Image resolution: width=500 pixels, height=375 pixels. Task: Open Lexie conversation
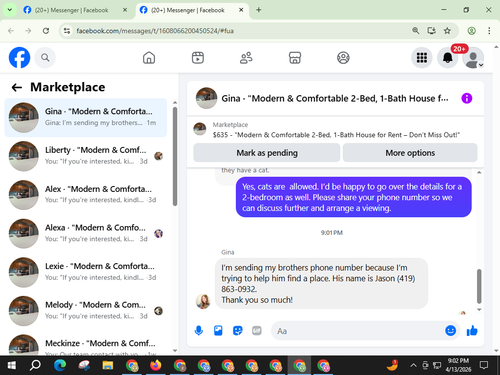coord(86,272)
